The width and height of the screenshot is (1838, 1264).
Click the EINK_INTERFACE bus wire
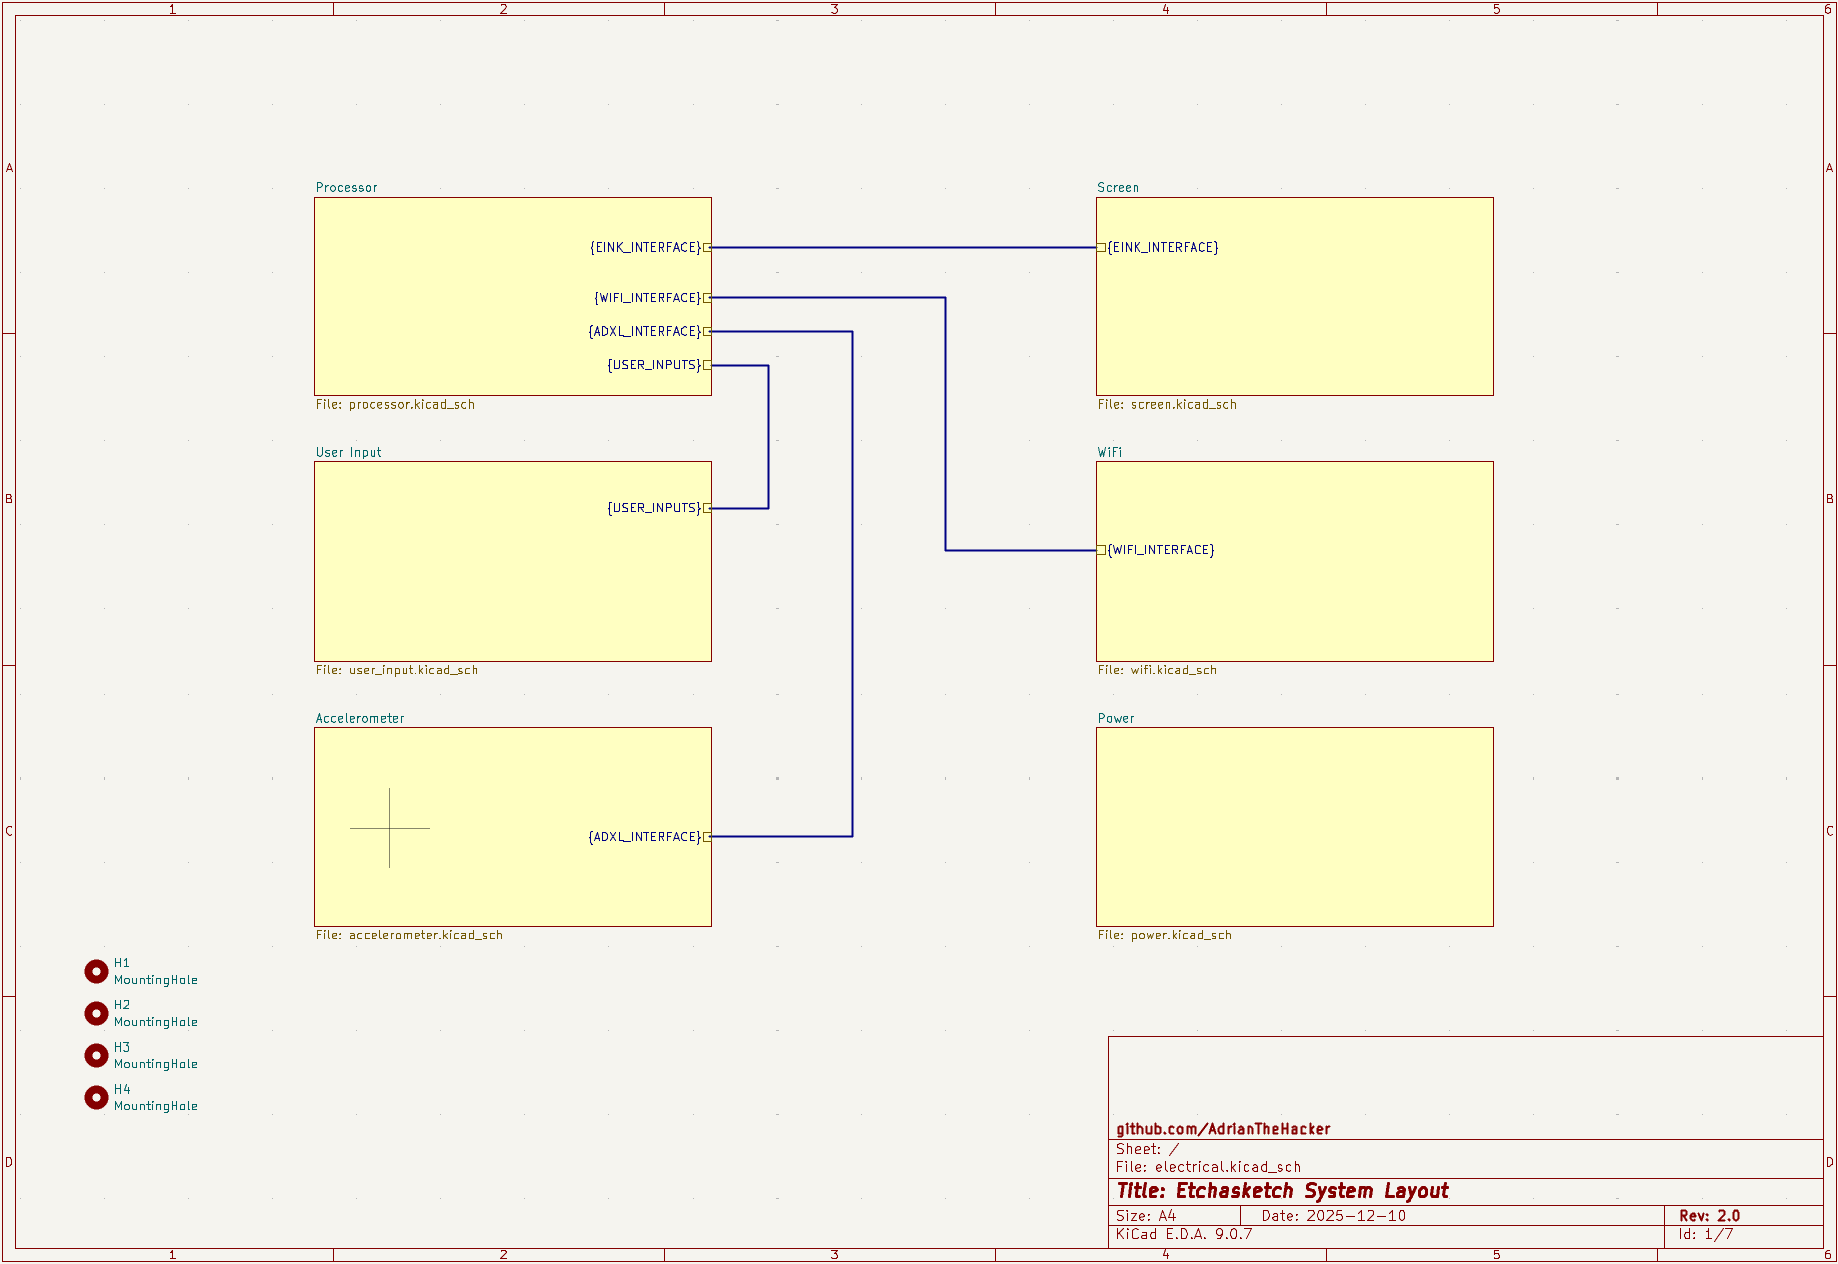point(904,247)
